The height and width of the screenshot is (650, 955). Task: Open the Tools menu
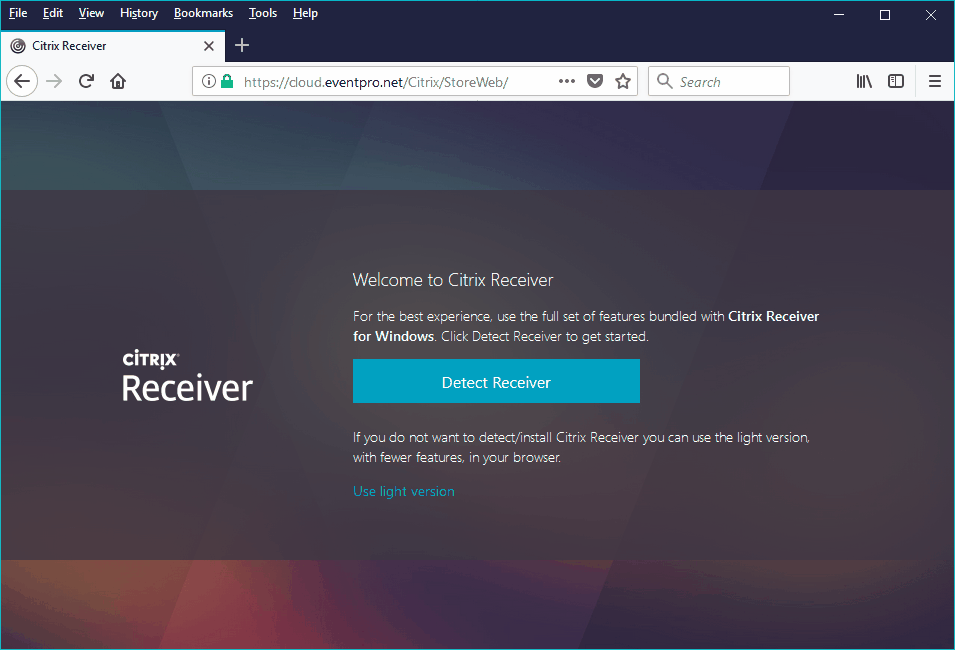pyautogui.click(x=263, y=13)
